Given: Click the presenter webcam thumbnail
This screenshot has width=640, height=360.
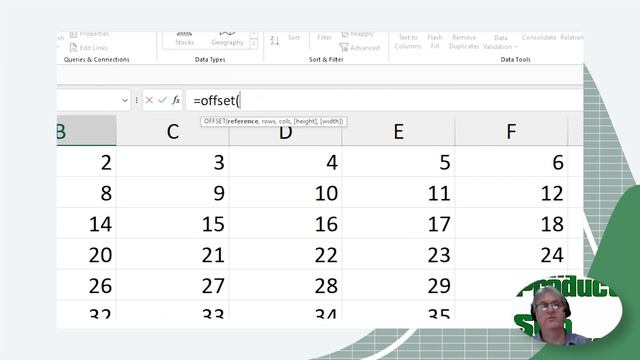Looking at the screenshot, I should coord(567,310).
